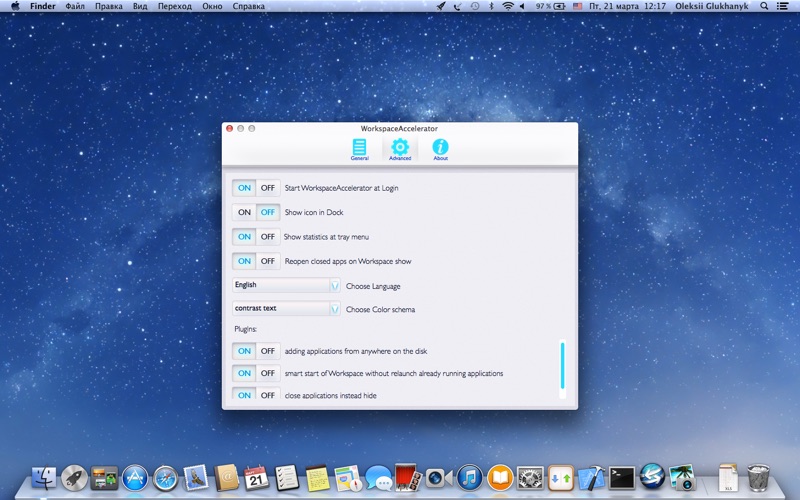Viewport: 800px width, 500px height.
Task: Open Contacts book in Dock
Action: [226, 478]
